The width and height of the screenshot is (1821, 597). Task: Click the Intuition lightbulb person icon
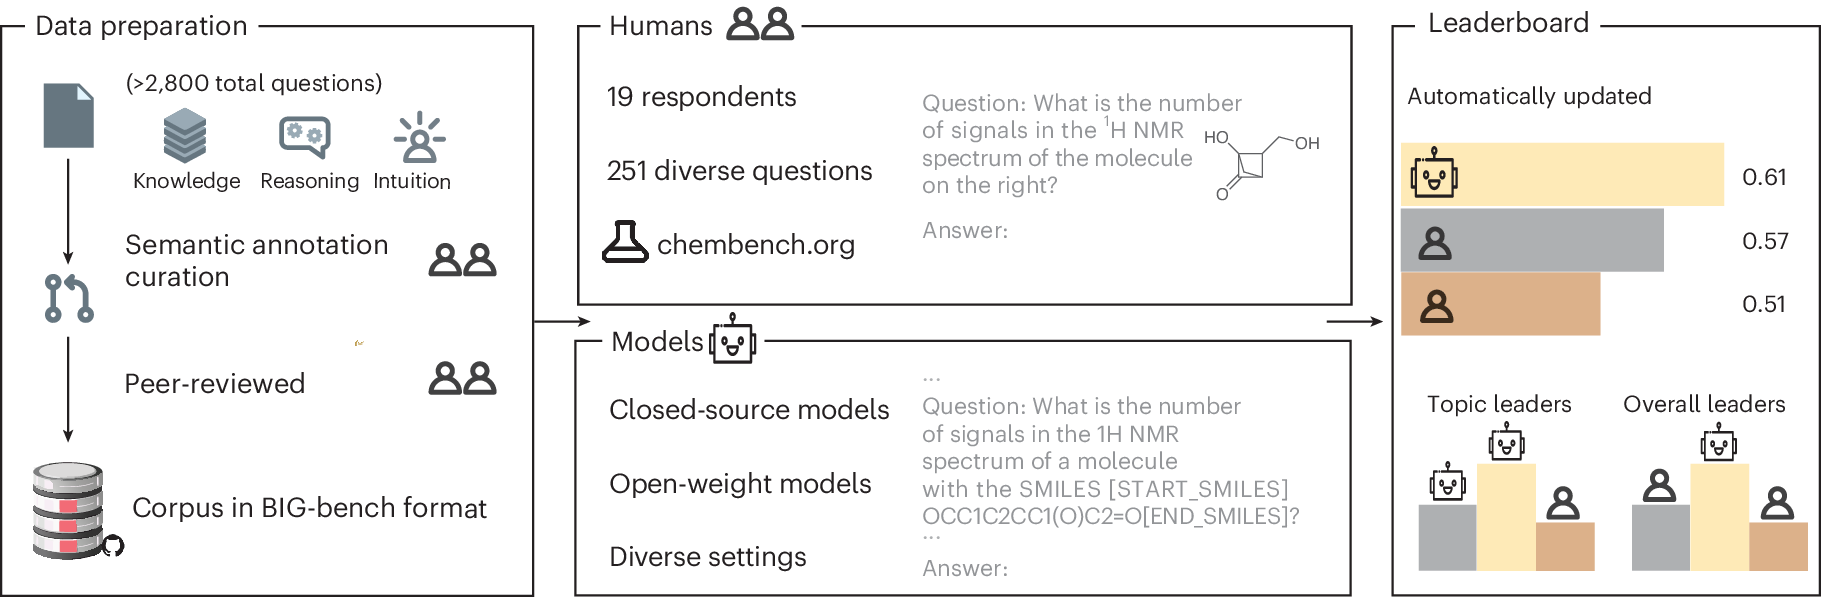(420, 138)
